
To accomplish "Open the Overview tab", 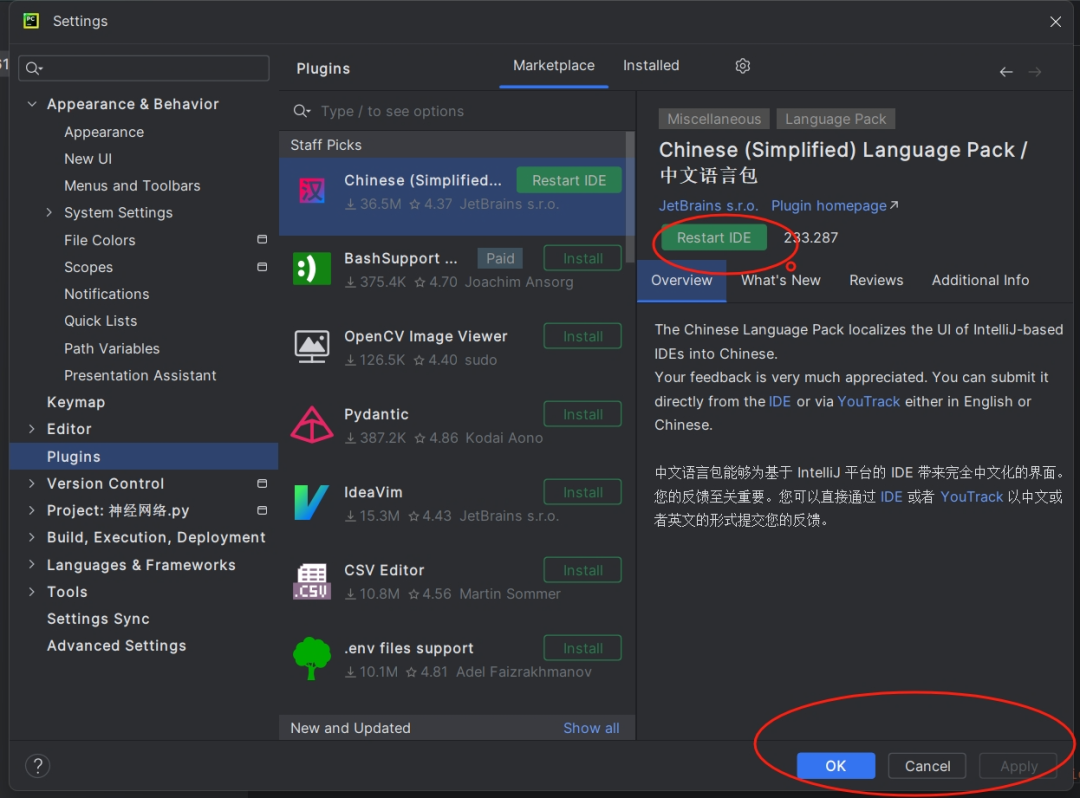I will (x=681, y=280).
